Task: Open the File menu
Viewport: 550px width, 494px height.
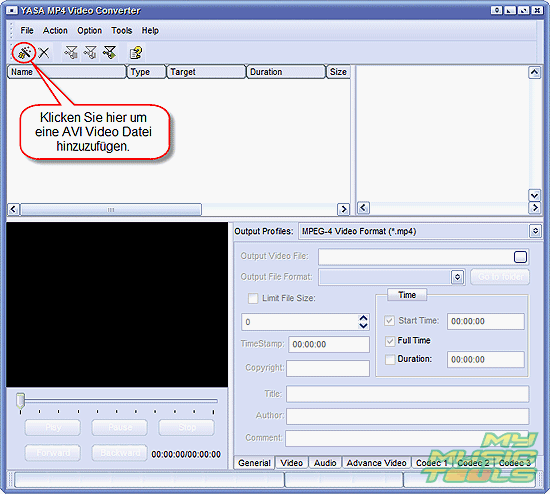Action: [x=27, y=31]
